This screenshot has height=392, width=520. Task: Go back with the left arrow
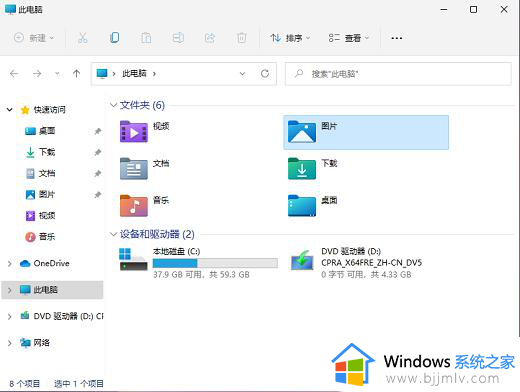(14, 73)
